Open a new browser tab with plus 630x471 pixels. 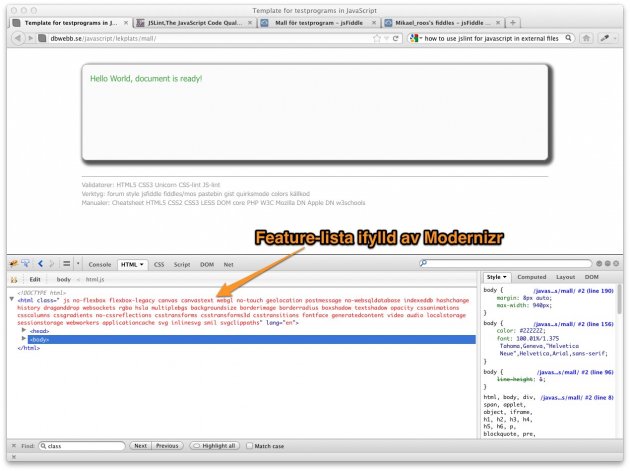click(x=513, y=23)
